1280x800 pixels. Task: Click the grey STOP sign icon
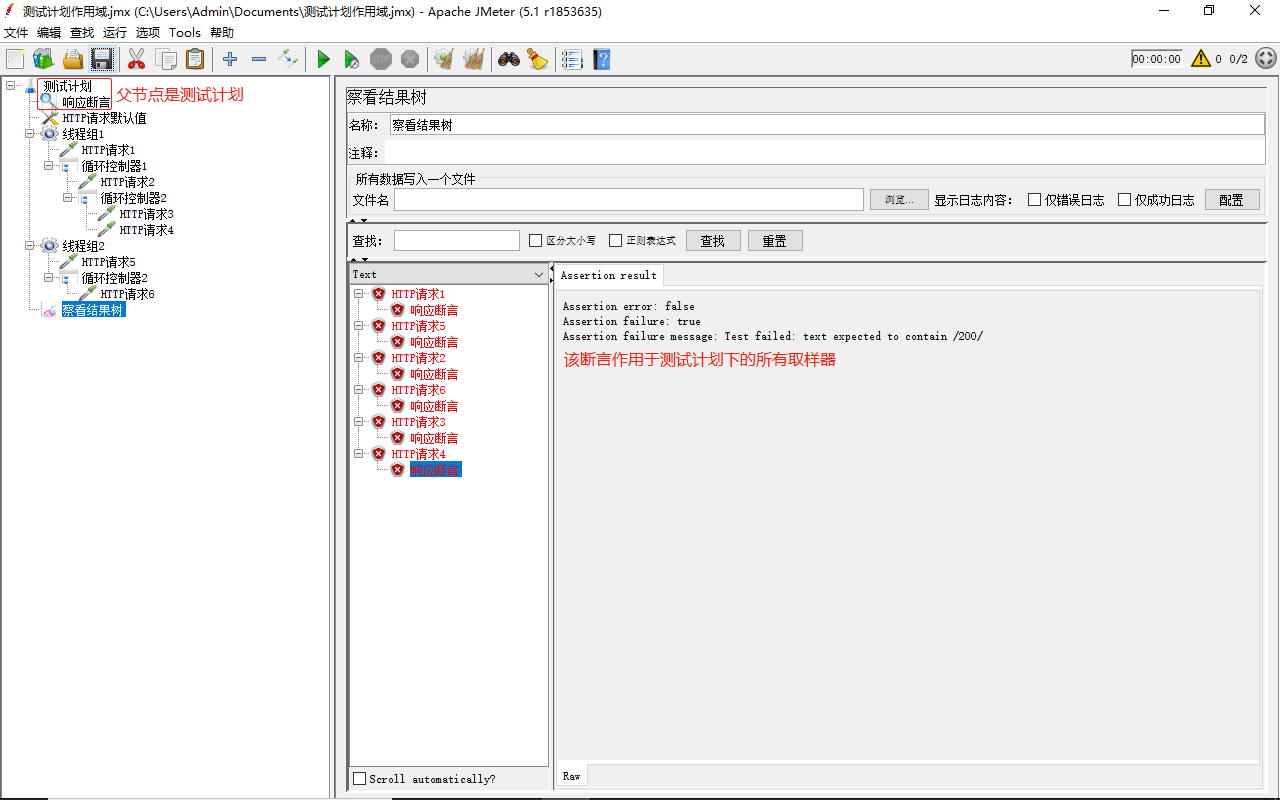tap(381, 59)
